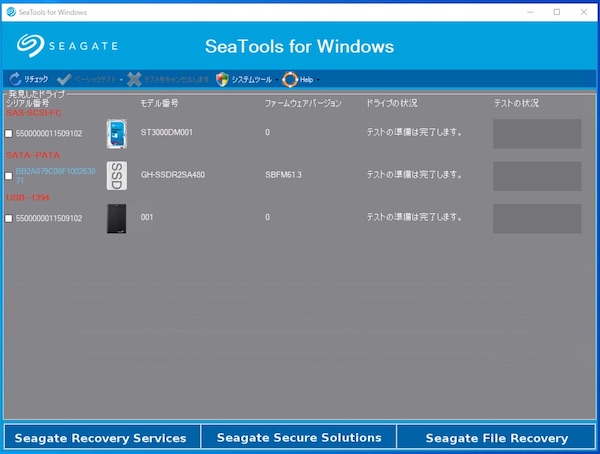600x454 pixels.
Task: Click model number 001
Action: point(147,217)
